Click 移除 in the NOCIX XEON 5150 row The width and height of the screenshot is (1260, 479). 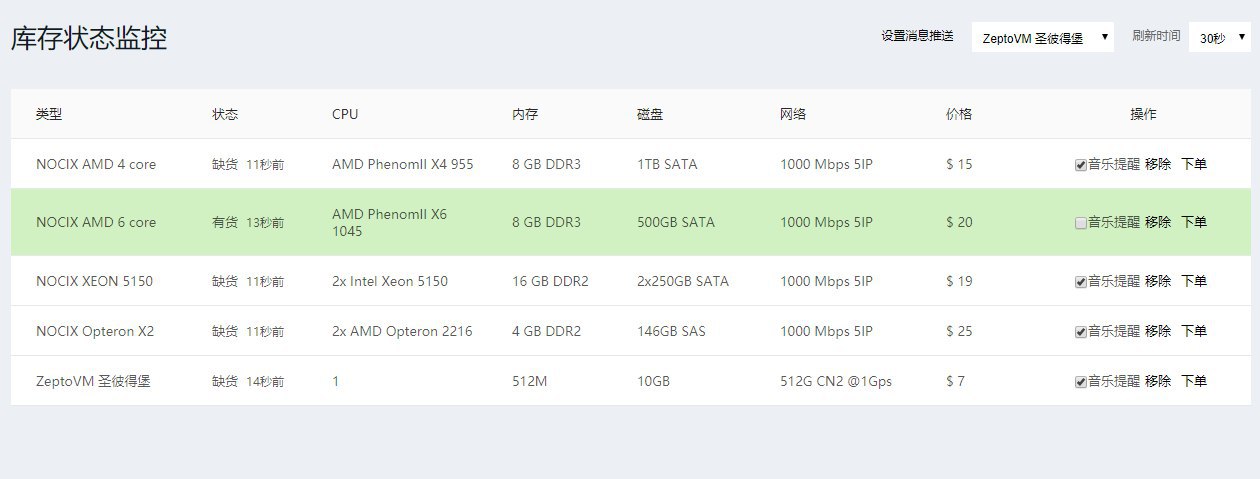coord(1158,281)
